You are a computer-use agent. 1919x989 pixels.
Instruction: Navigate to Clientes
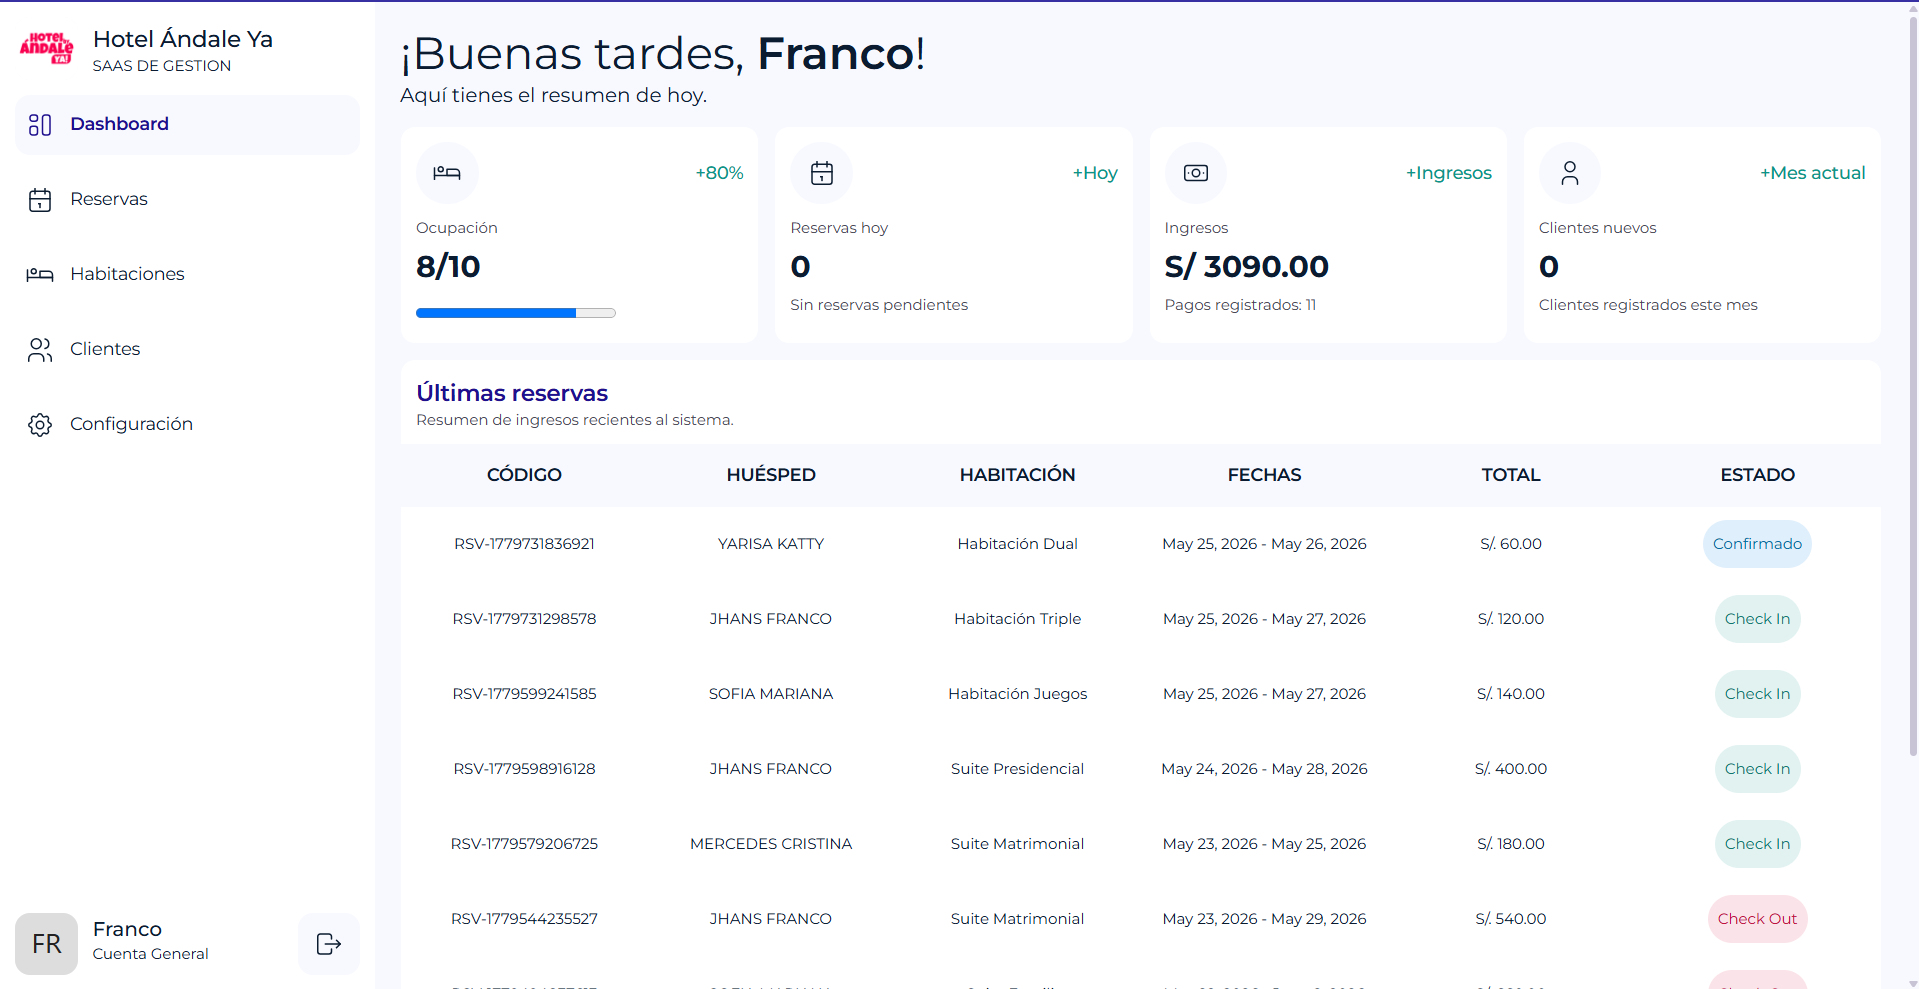(x=187, y=350)
